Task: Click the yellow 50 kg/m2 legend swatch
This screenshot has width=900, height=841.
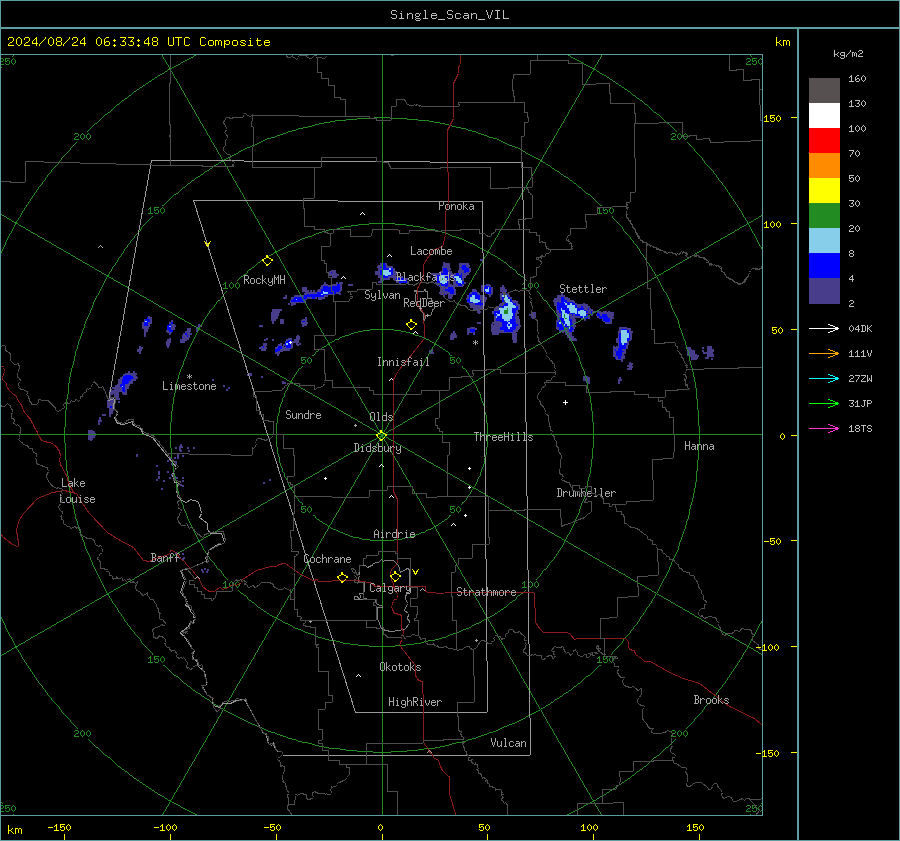Action: click(824, 191)
